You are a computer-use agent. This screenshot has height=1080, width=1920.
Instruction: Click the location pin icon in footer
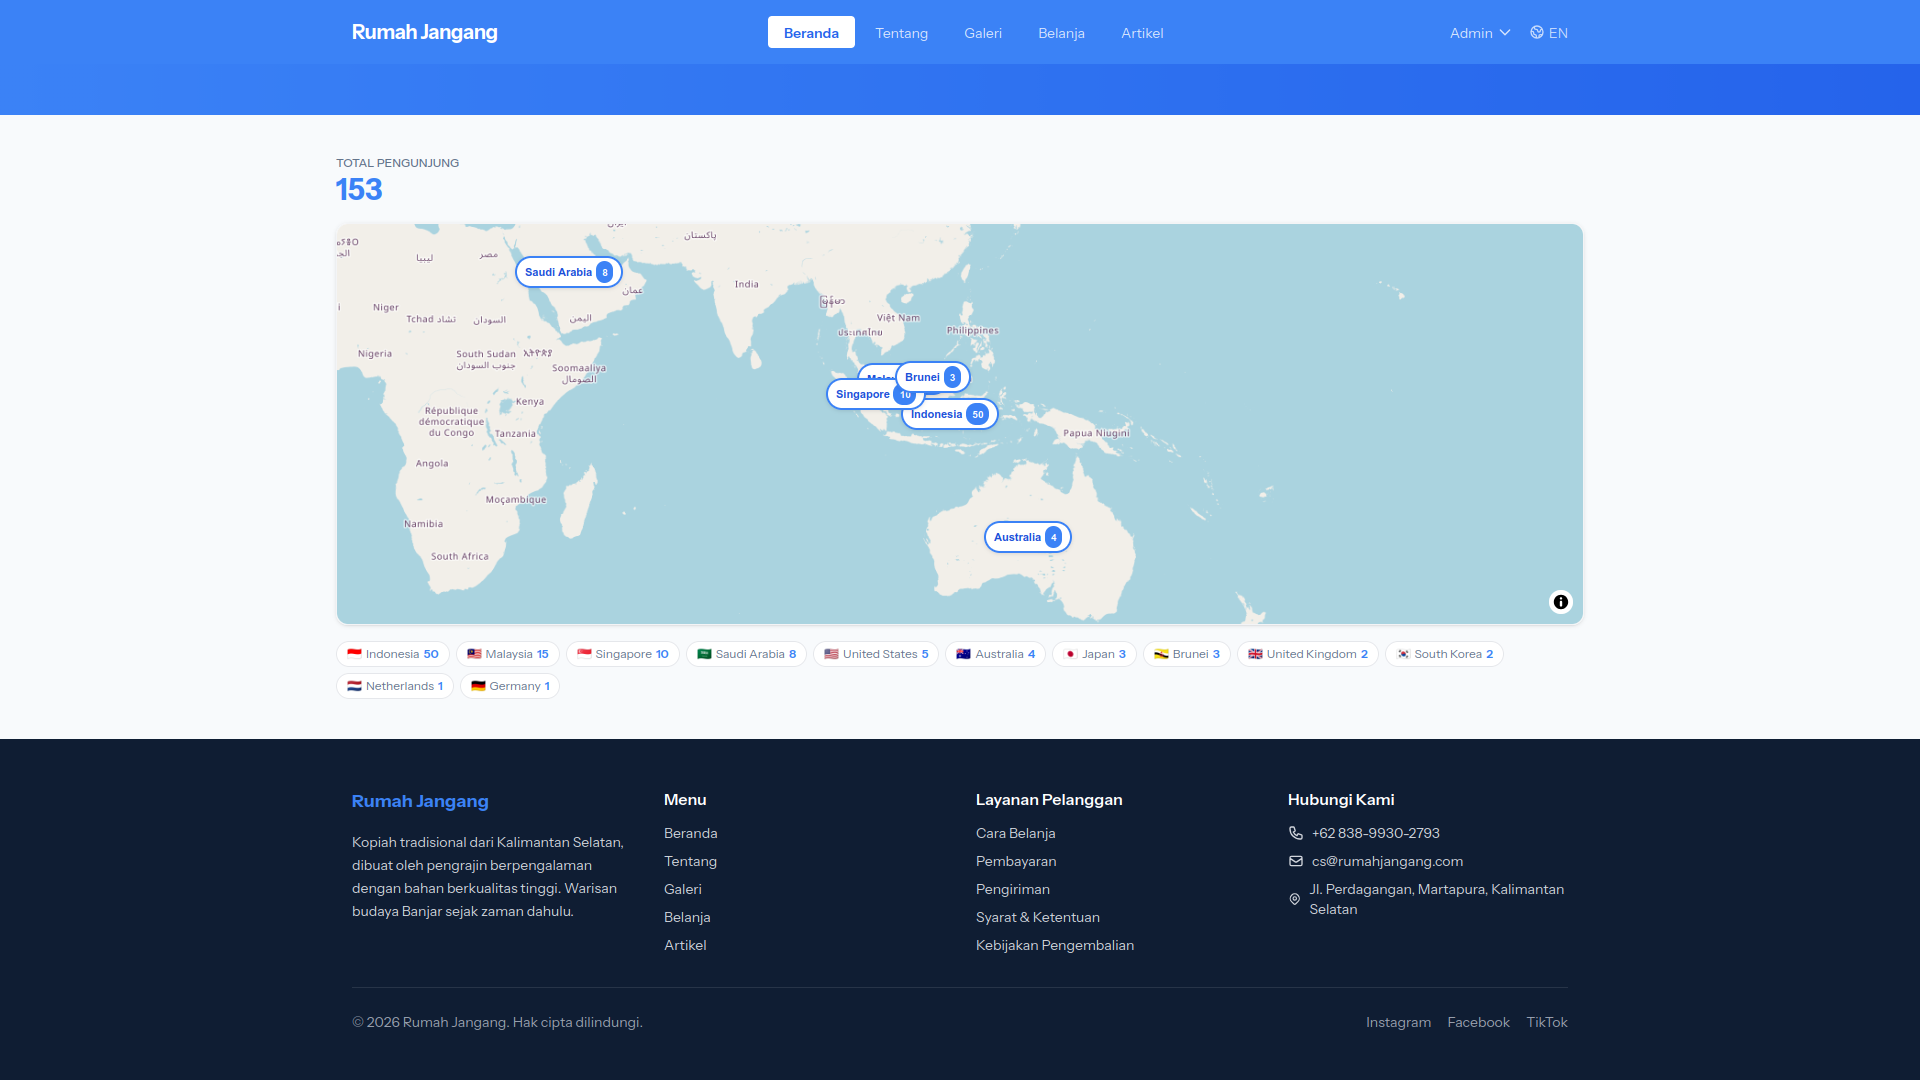(1295, 899)
